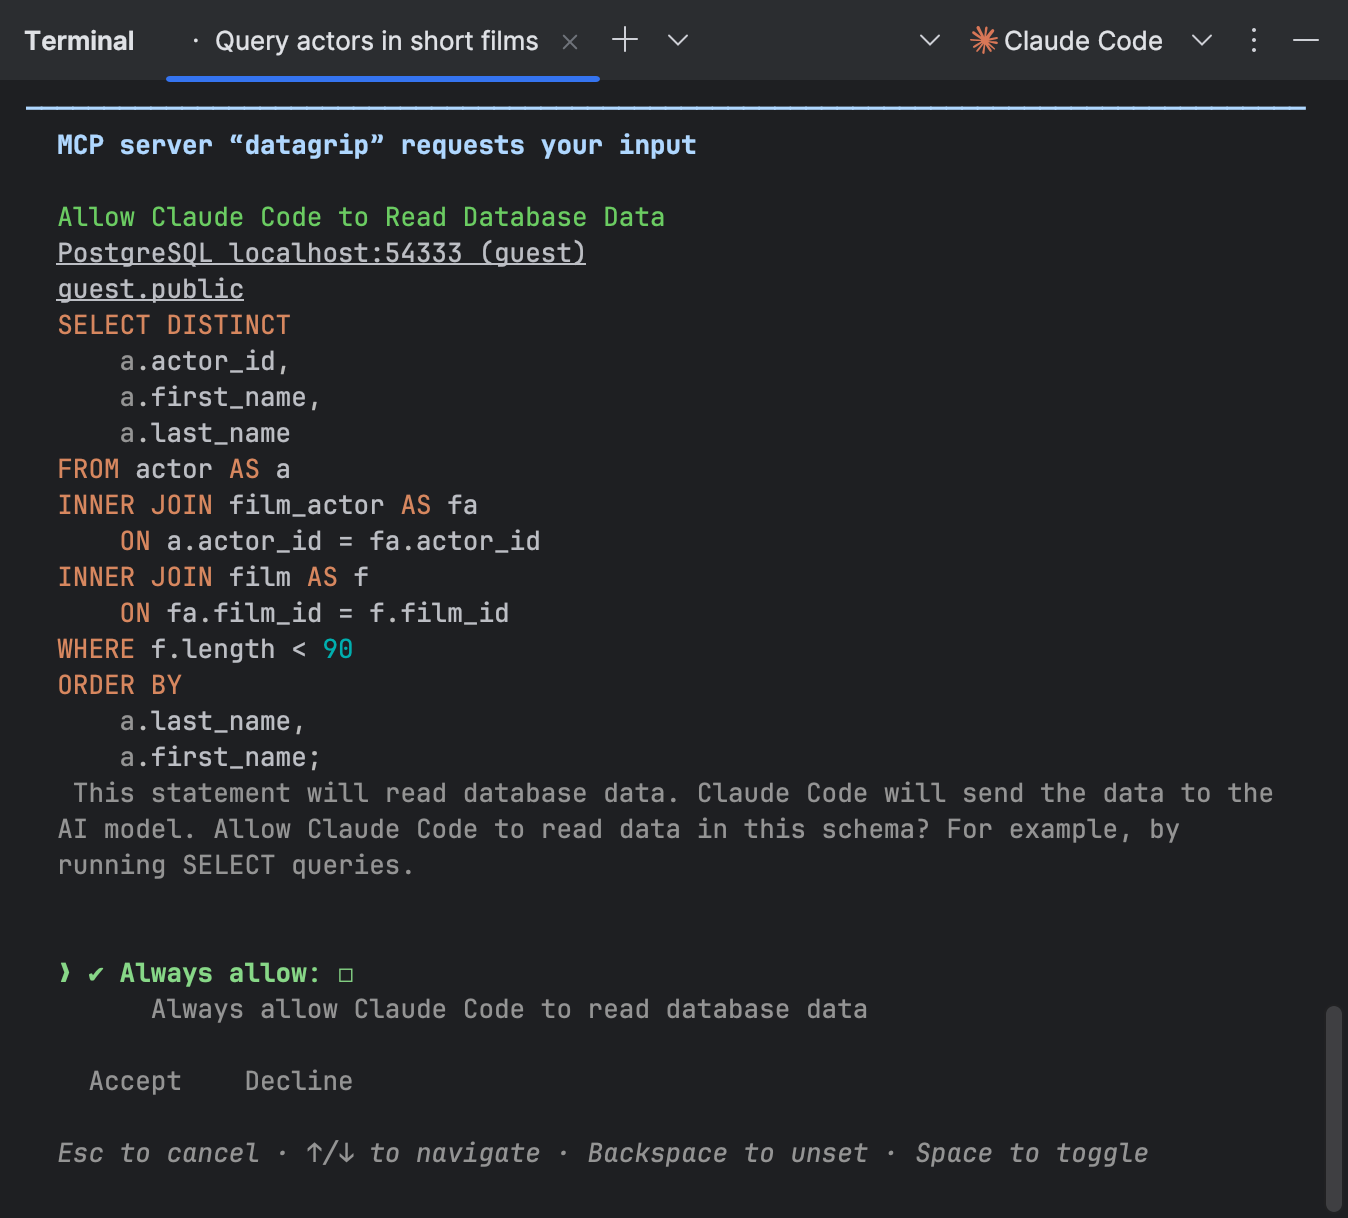Select the Terminal panel title
This screenshot has height=1218, width=1348.
click(x=79, y=41)
